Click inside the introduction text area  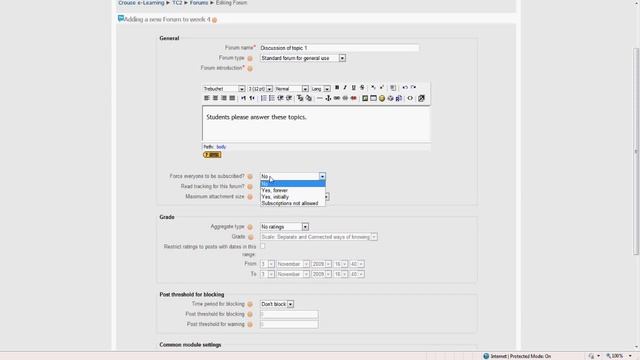pyautogui.click(x=316, y=124)
